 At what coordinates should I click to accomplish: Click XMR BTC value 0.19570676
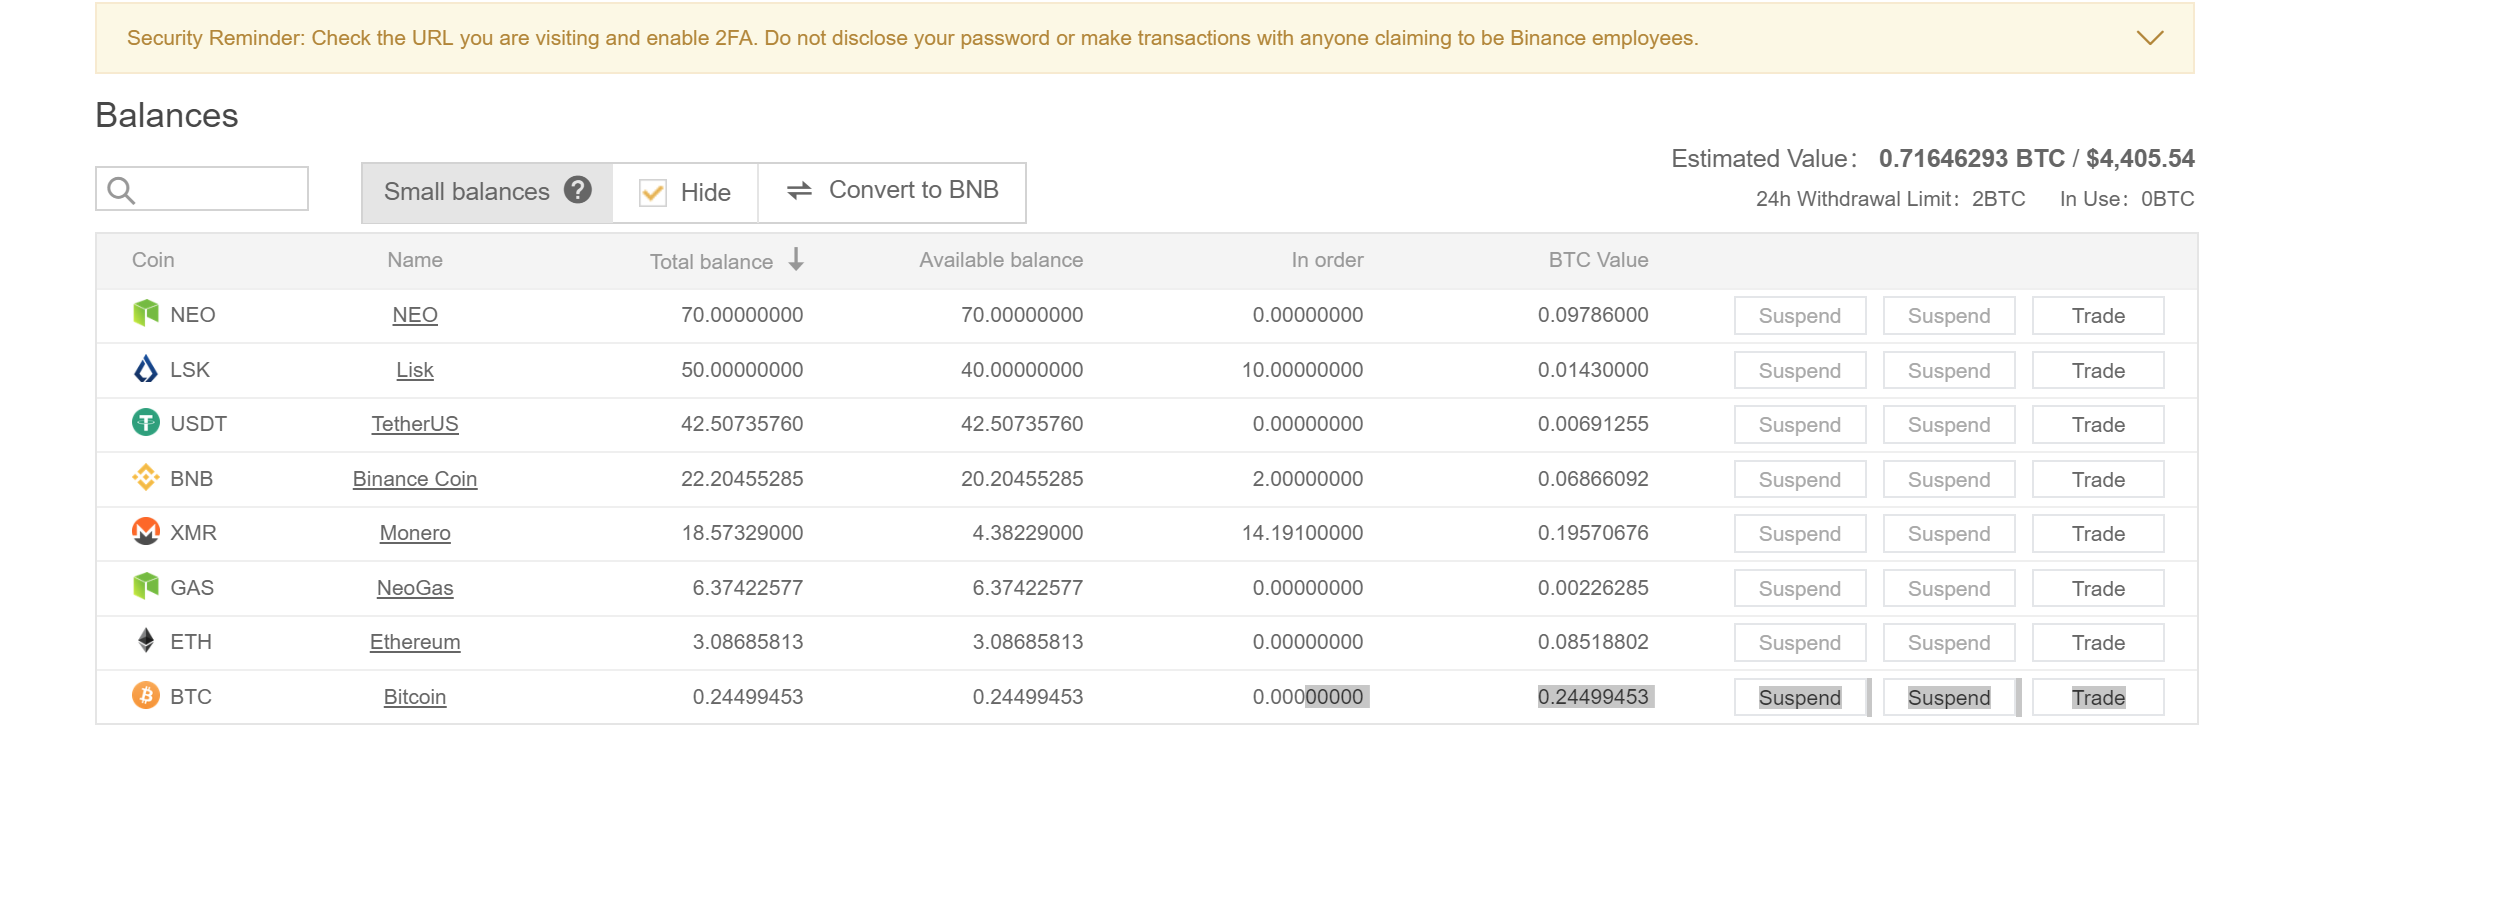(1593, 533)
